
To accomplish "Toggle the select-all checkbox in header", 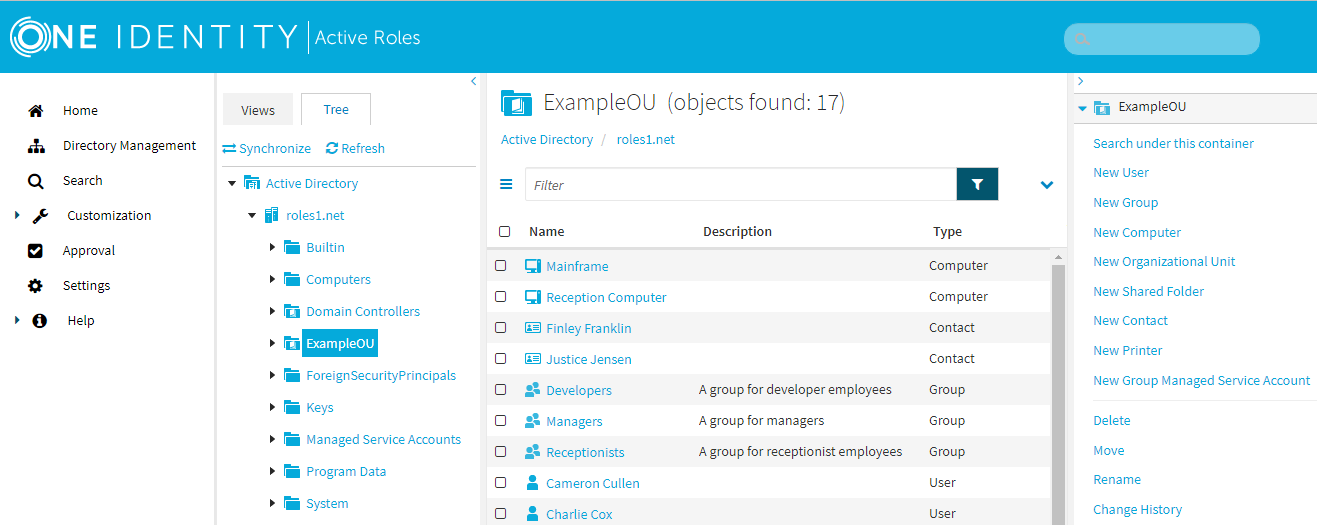I will coord(505,231).
